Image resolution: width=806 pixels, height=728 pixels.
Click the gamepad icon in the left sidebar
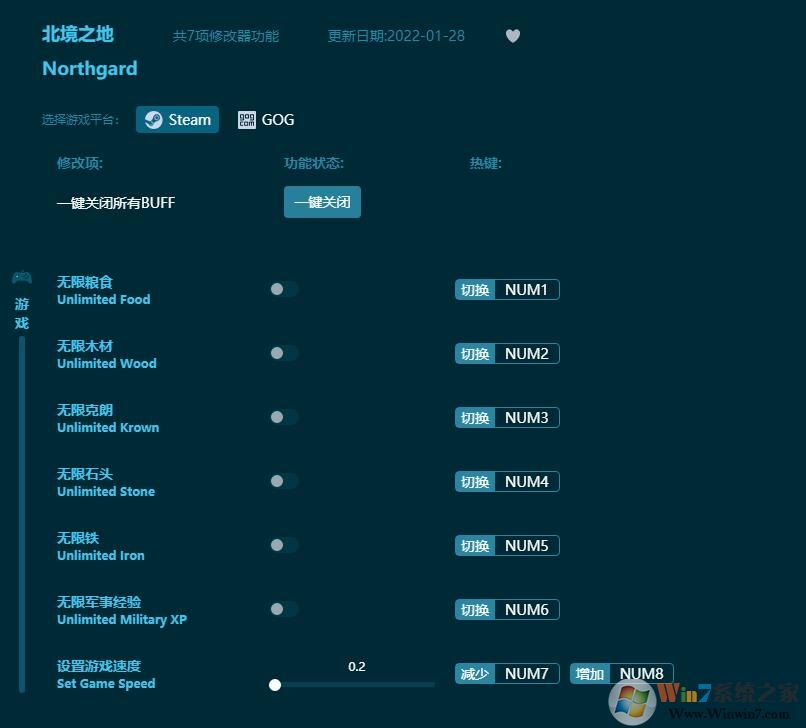pyautogui.click(x=21, y=278)
